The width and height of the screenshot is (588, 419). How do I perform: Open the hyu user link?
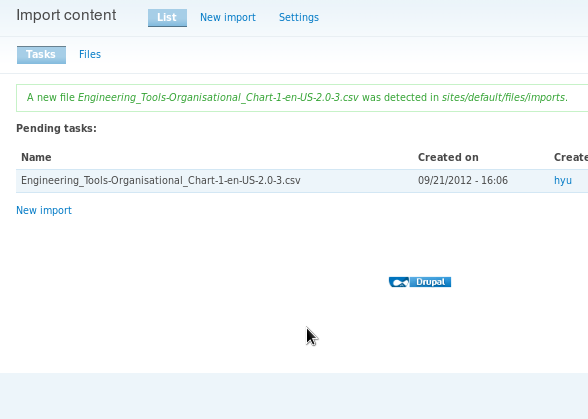click(562, 180)
